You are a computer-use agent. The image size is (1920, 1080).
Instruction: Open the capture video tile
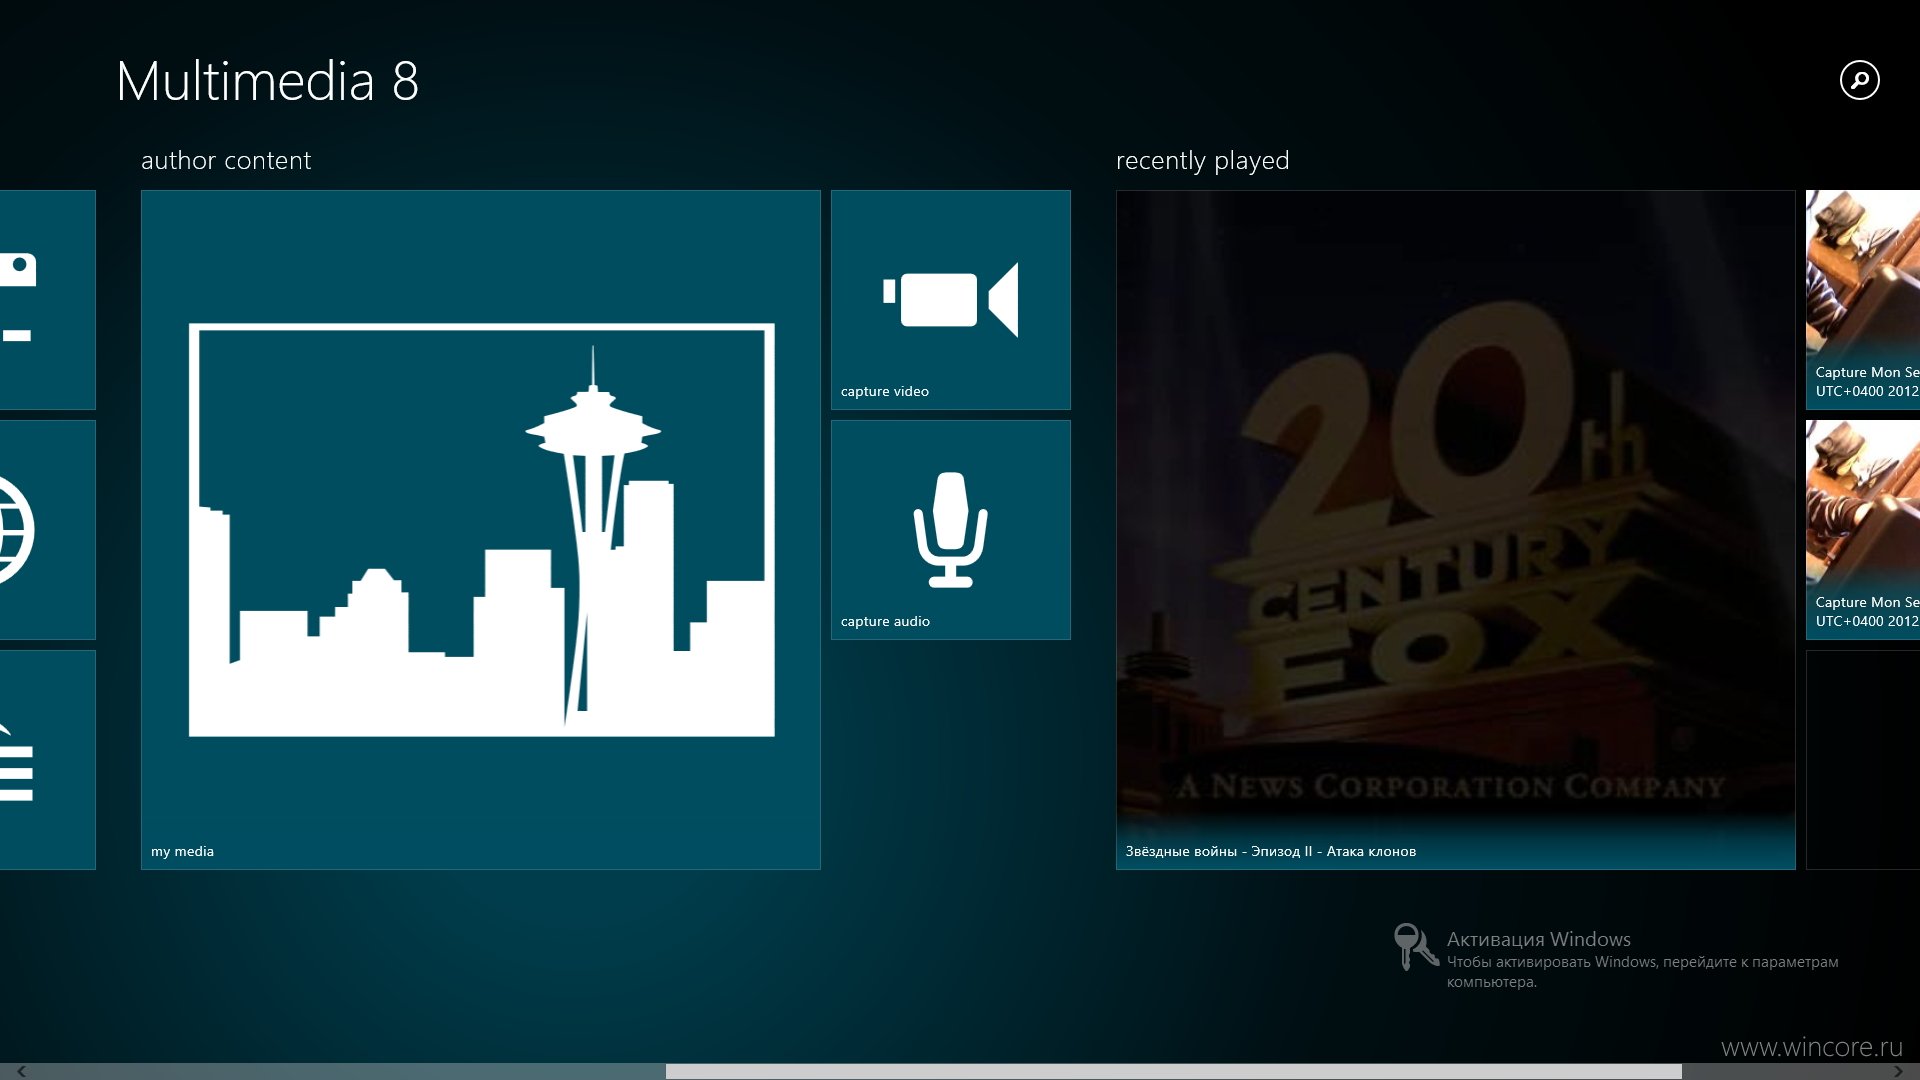coord(951,300)
